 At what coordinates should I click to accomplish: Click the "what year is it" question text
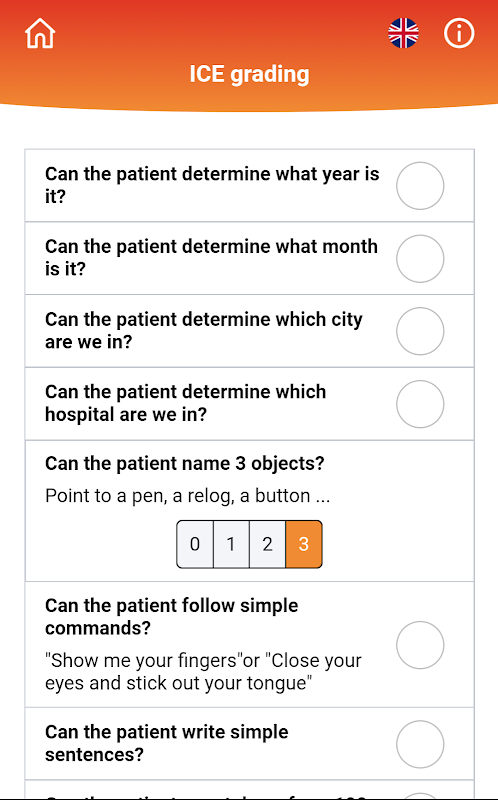(x=212, y=185)
